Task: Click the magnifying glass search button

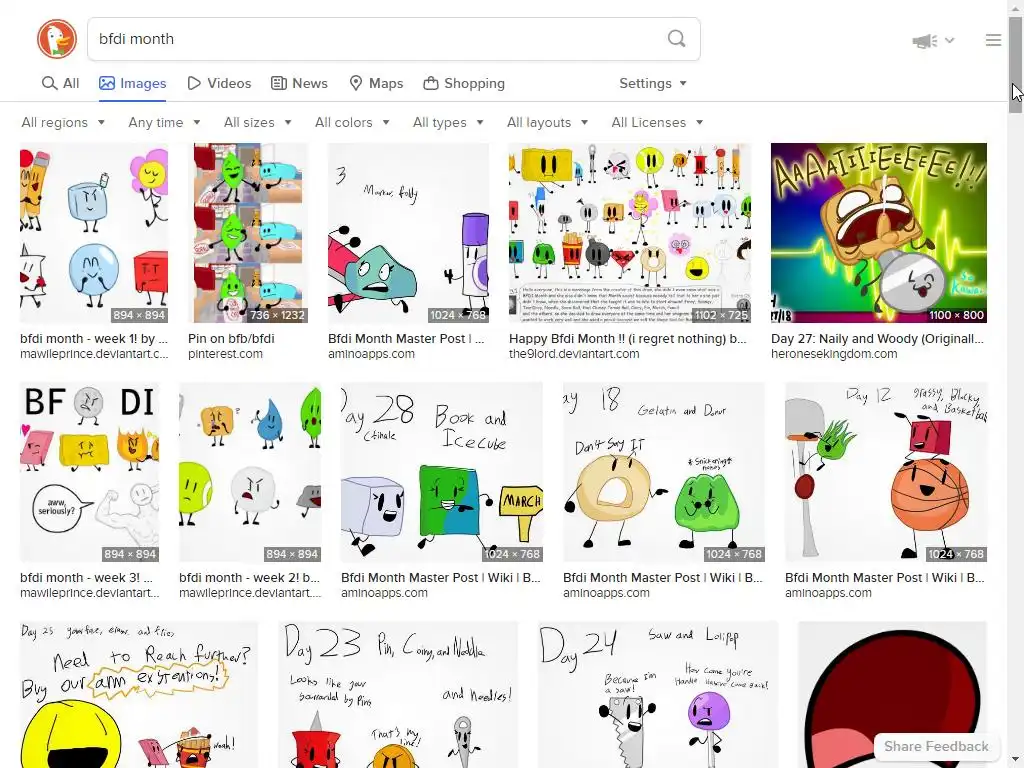Action: [x=677, y=39]
